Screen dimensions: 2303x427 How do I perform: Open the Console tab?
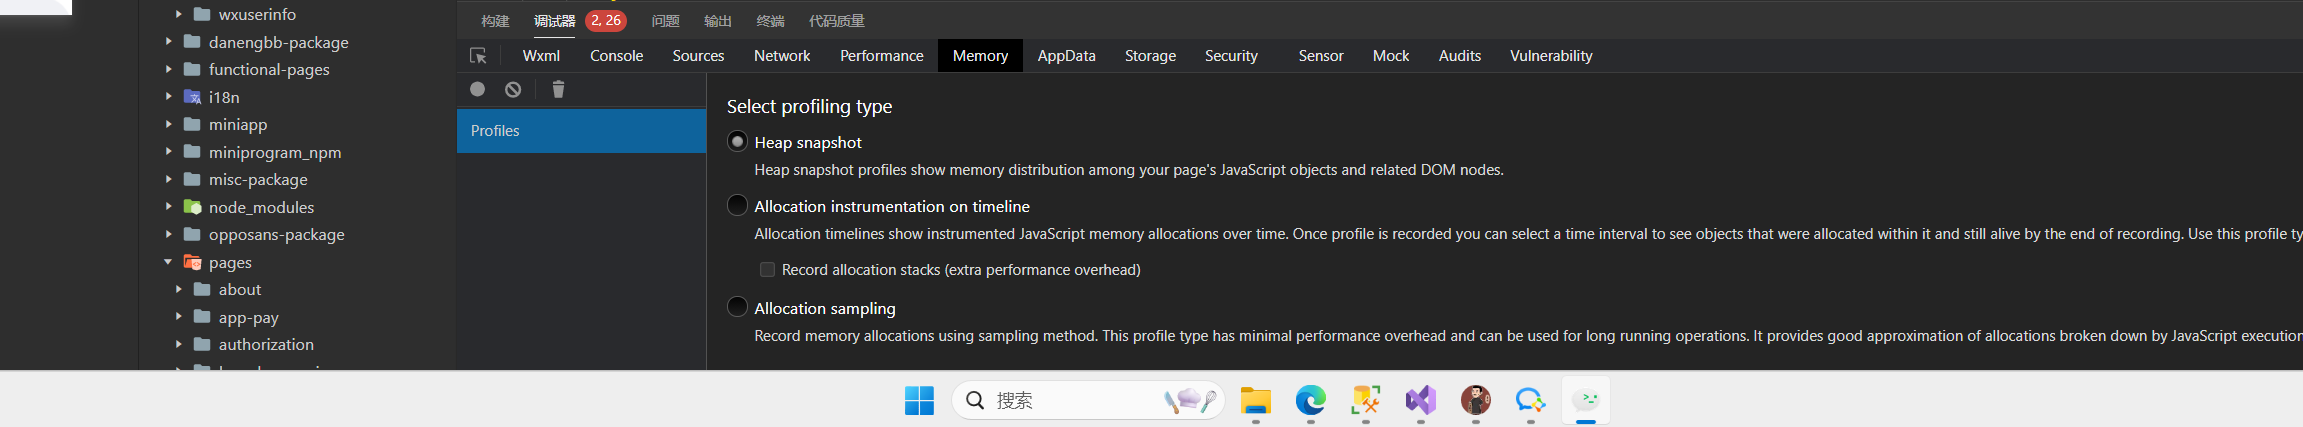point(616,56)
